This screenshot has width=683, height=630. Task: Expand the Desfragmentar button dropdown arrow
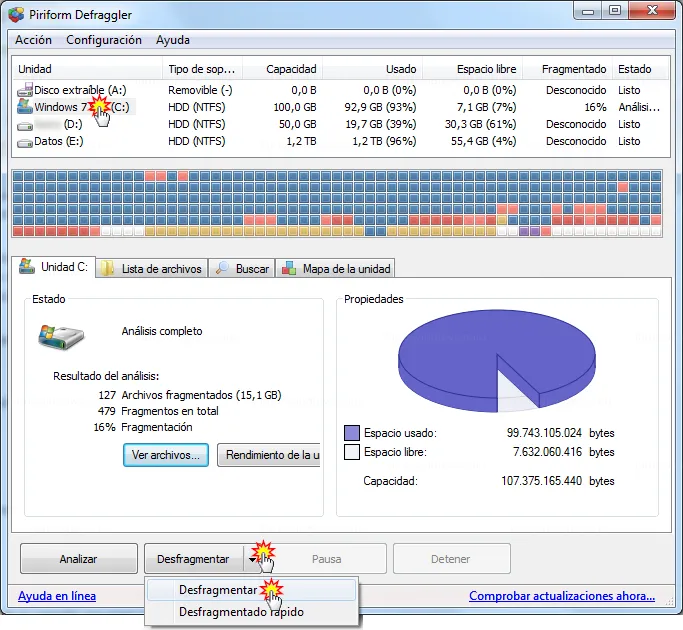[x=253, y=559]
